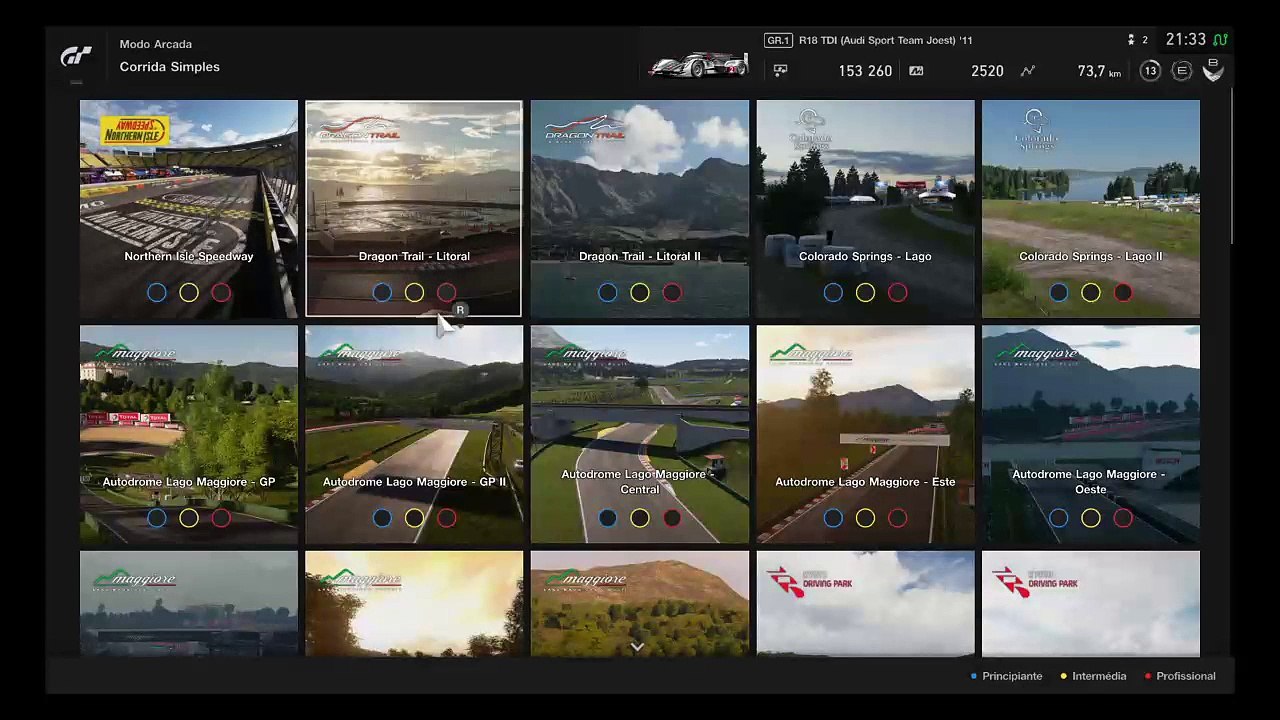
Task: Click the green network status icon
Action: coord(1221,40)
